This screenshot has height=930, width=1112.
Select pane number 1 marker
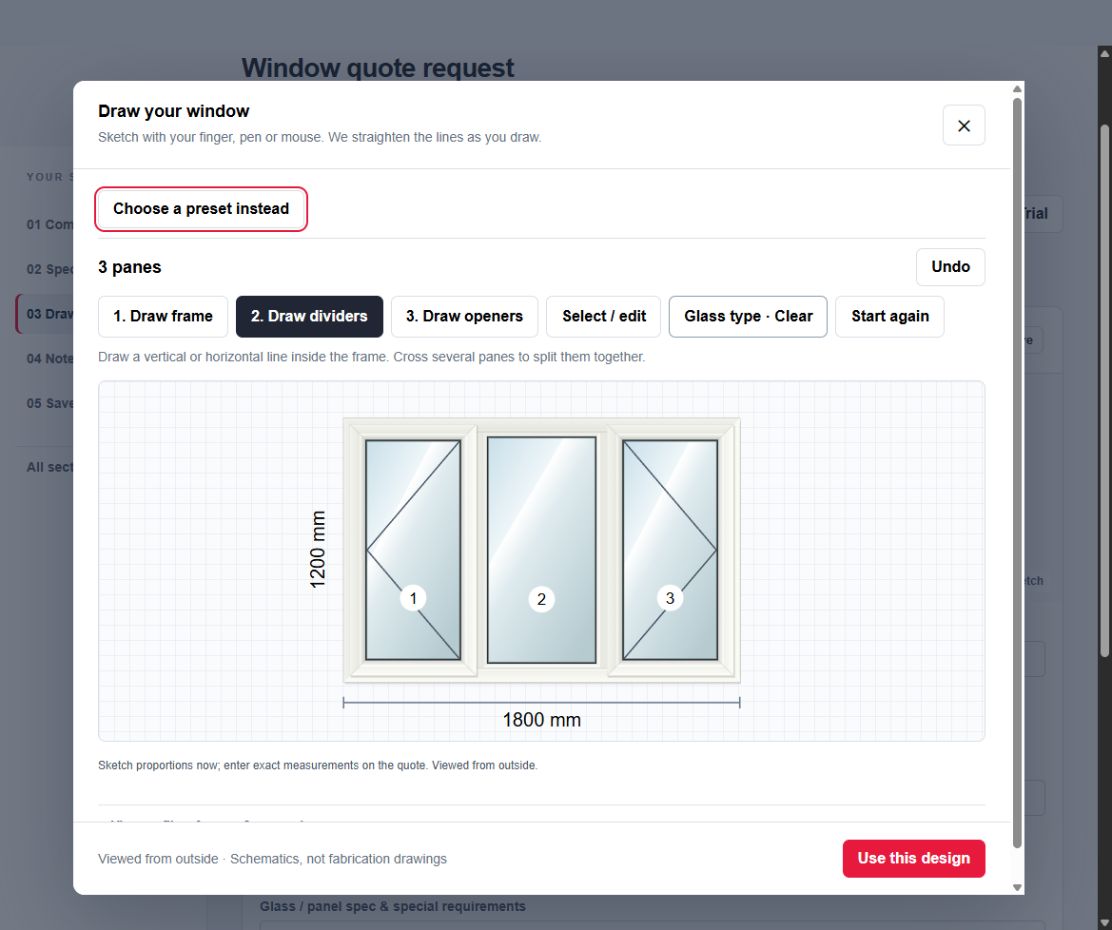(413, 598)
